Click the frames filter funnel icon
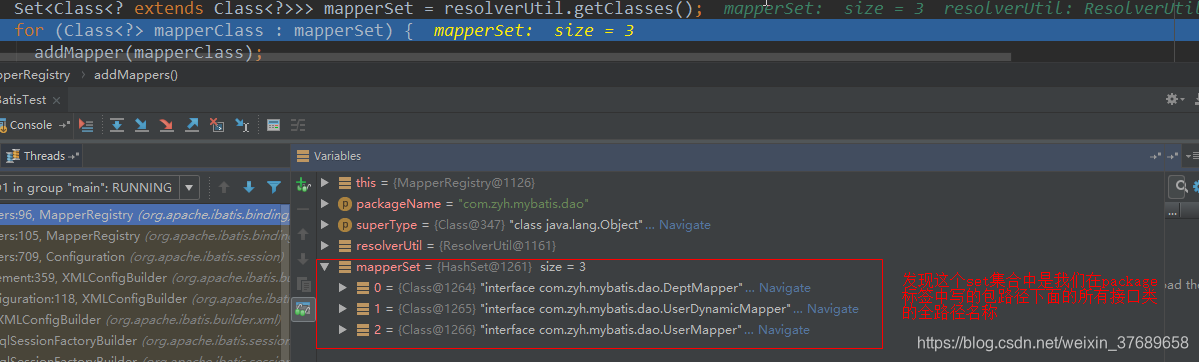This screenshot has height=362, width=1199. [273, 187]
